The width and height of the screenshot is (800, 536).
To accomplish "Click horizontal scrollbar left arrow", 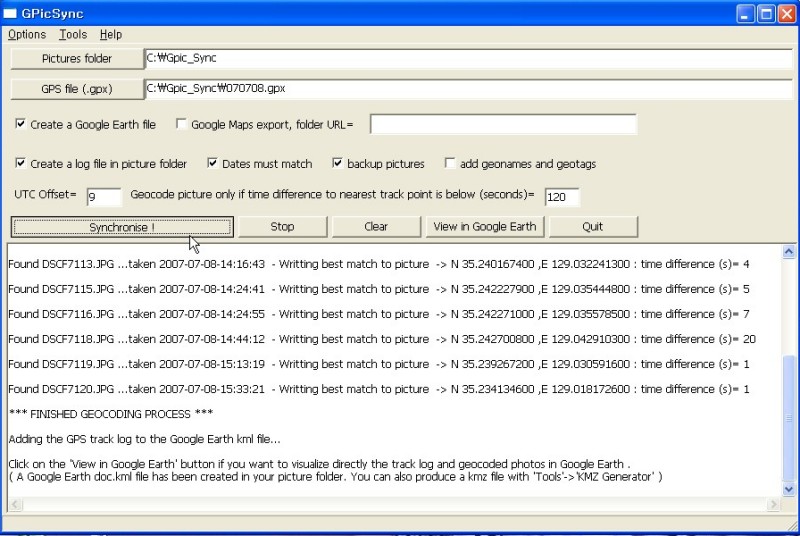I will 15,504.
